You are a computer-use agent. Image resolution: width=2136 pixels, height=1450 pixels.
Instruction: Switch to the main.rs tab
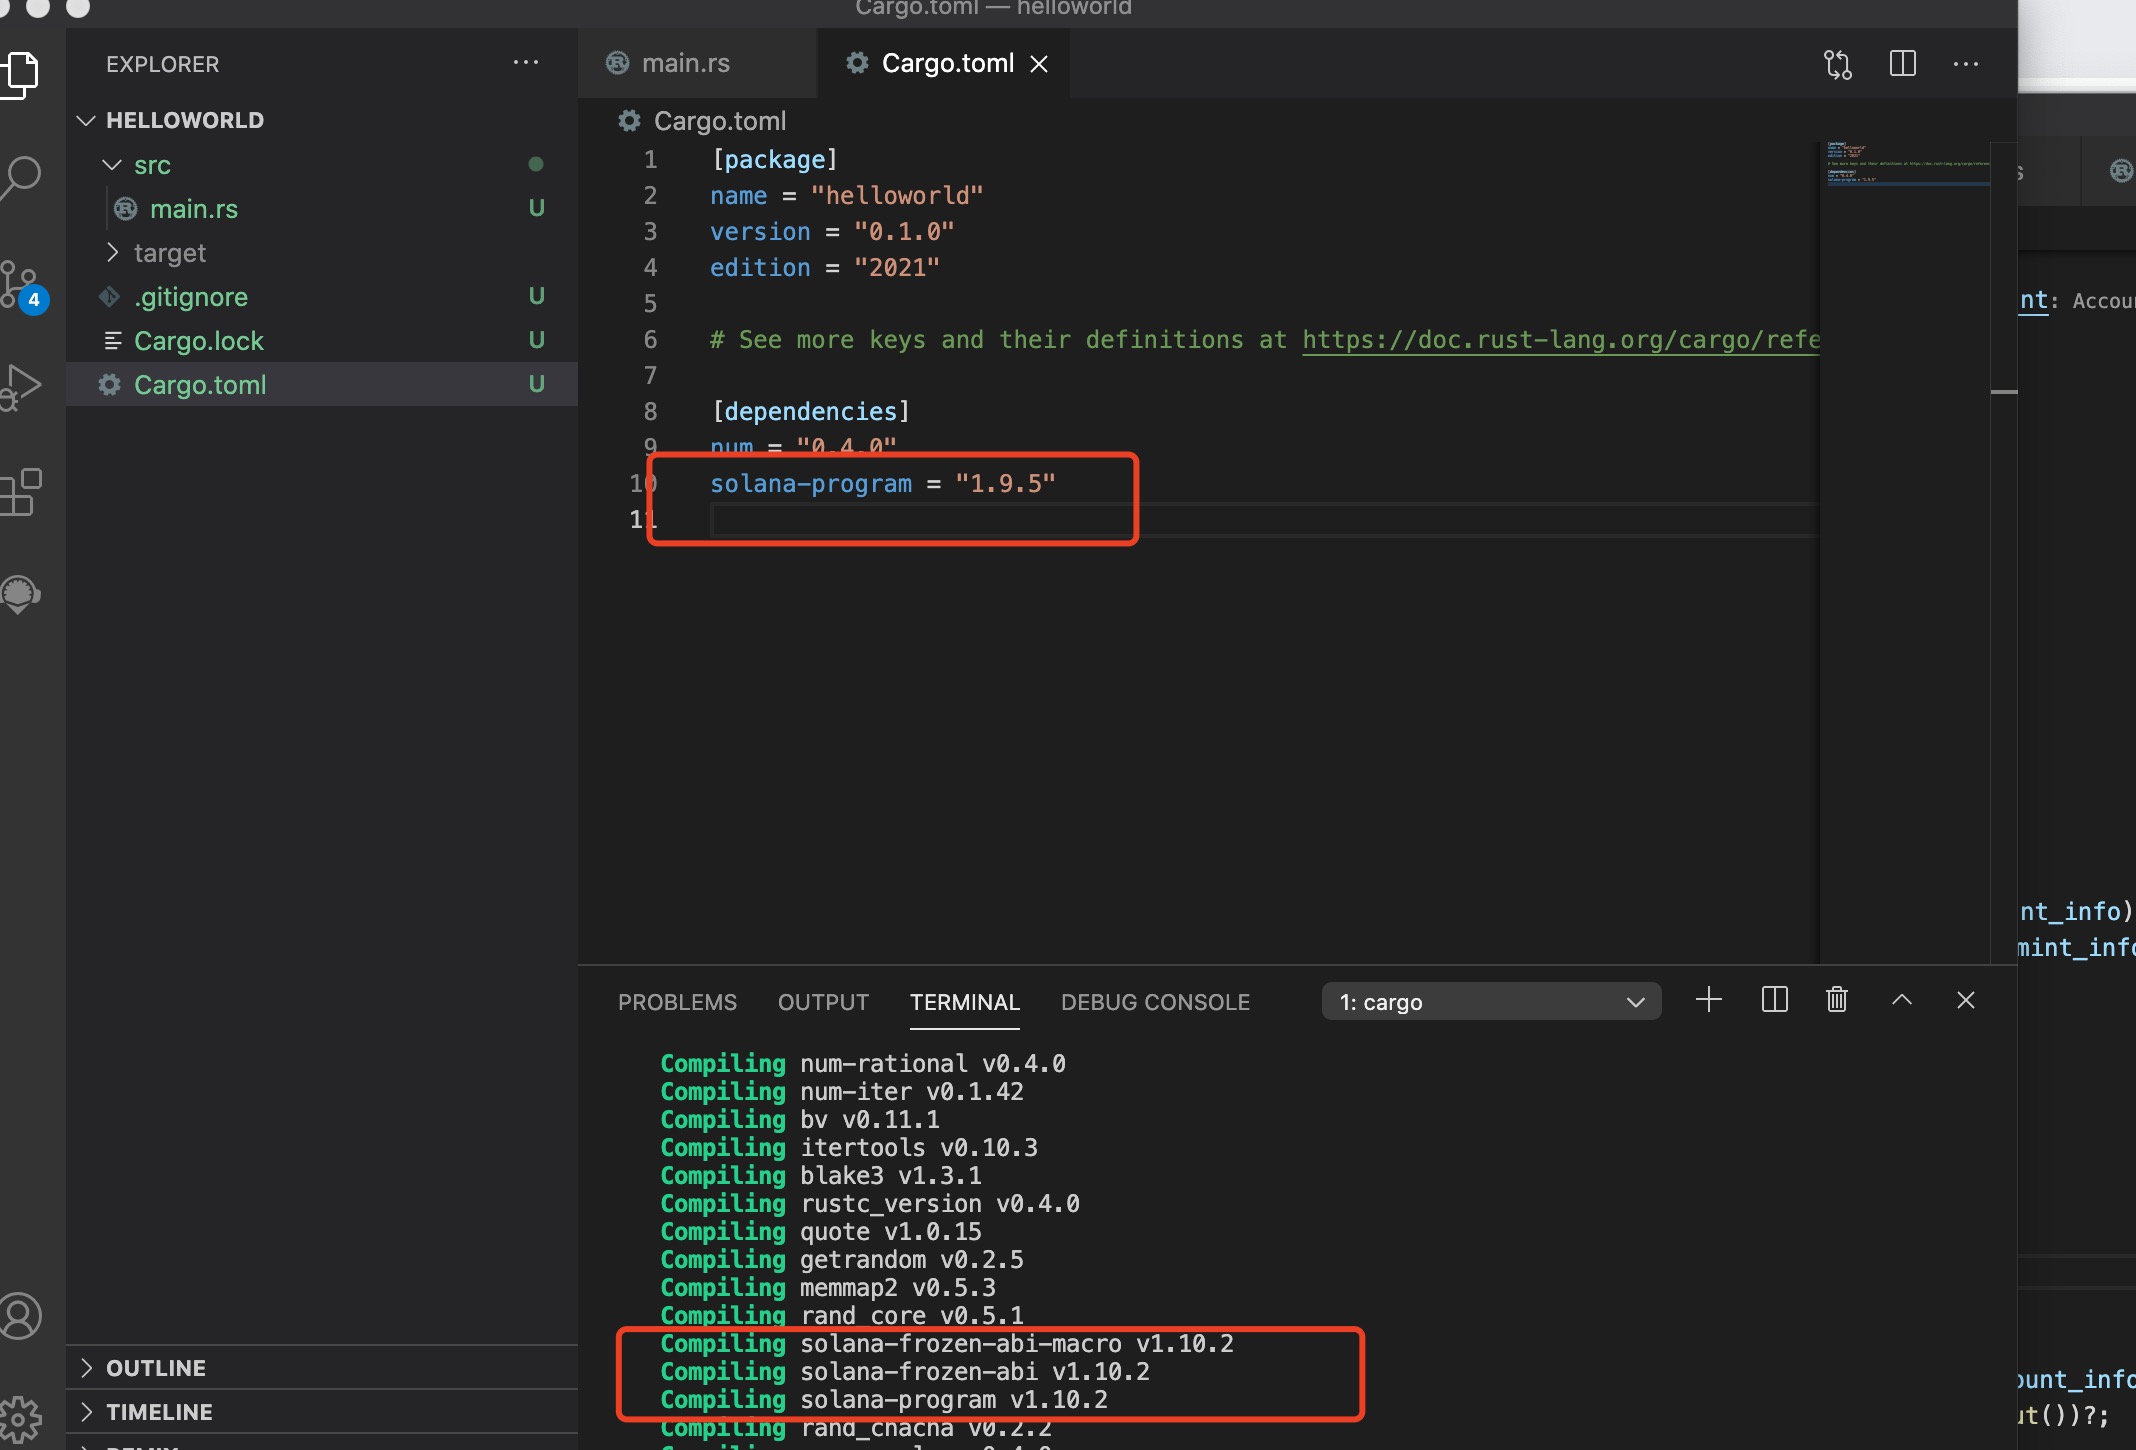(684, 62)
